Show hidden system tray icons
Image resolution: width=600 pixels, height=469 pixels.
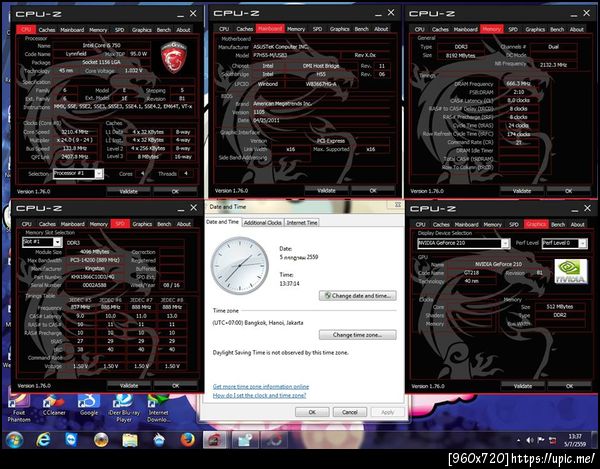(x=518, y=440)
